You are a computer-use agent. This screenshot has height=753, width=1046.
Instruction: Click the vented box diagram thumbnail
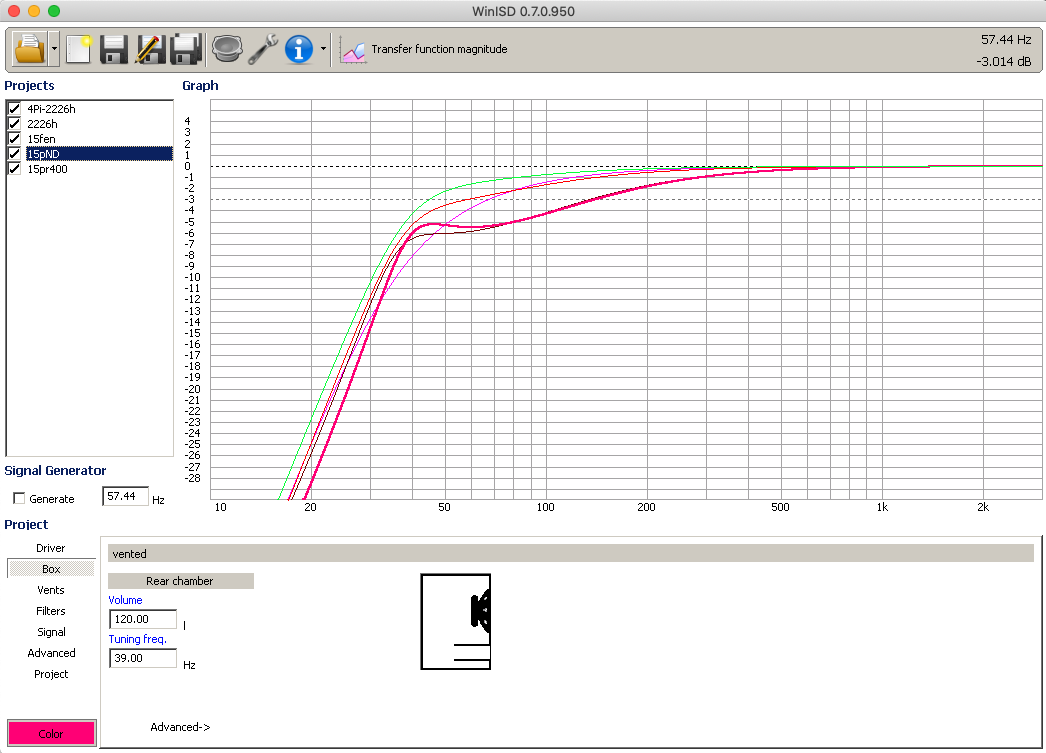point(456,622)
